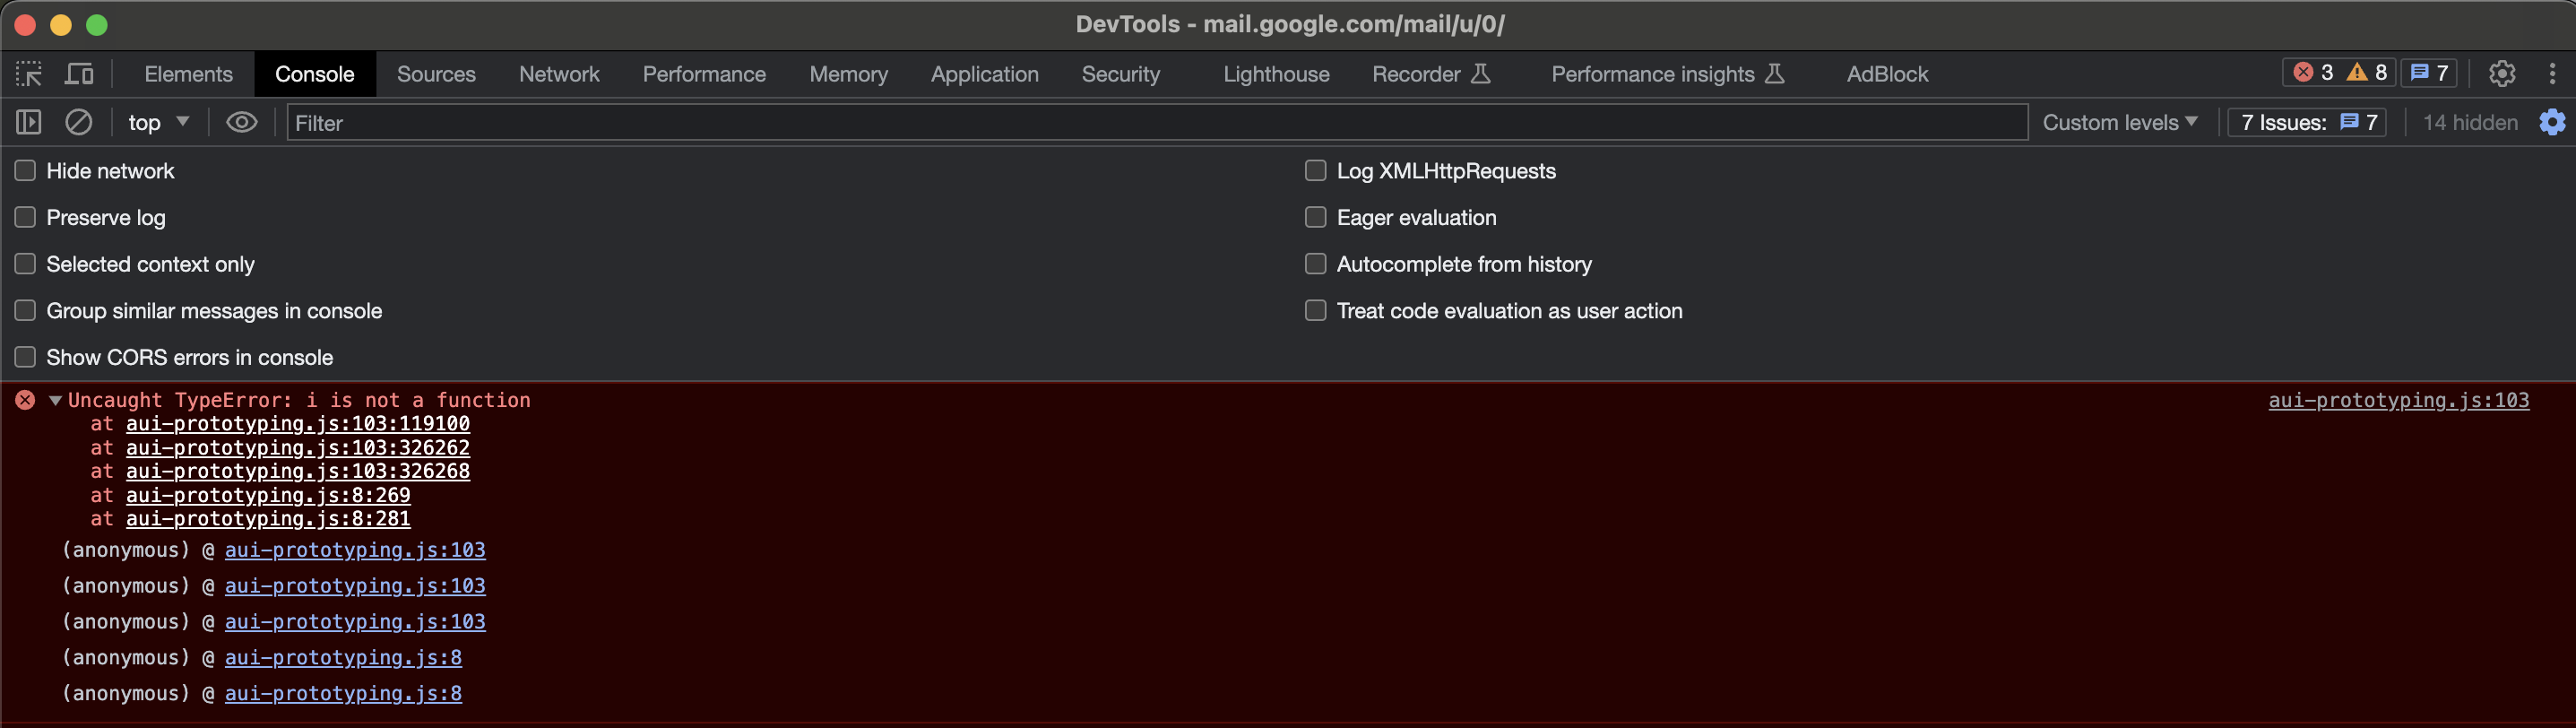The image size is (2576, 728).
Task: Click the 7 Issues button
Action: (x=2307, y=122)
